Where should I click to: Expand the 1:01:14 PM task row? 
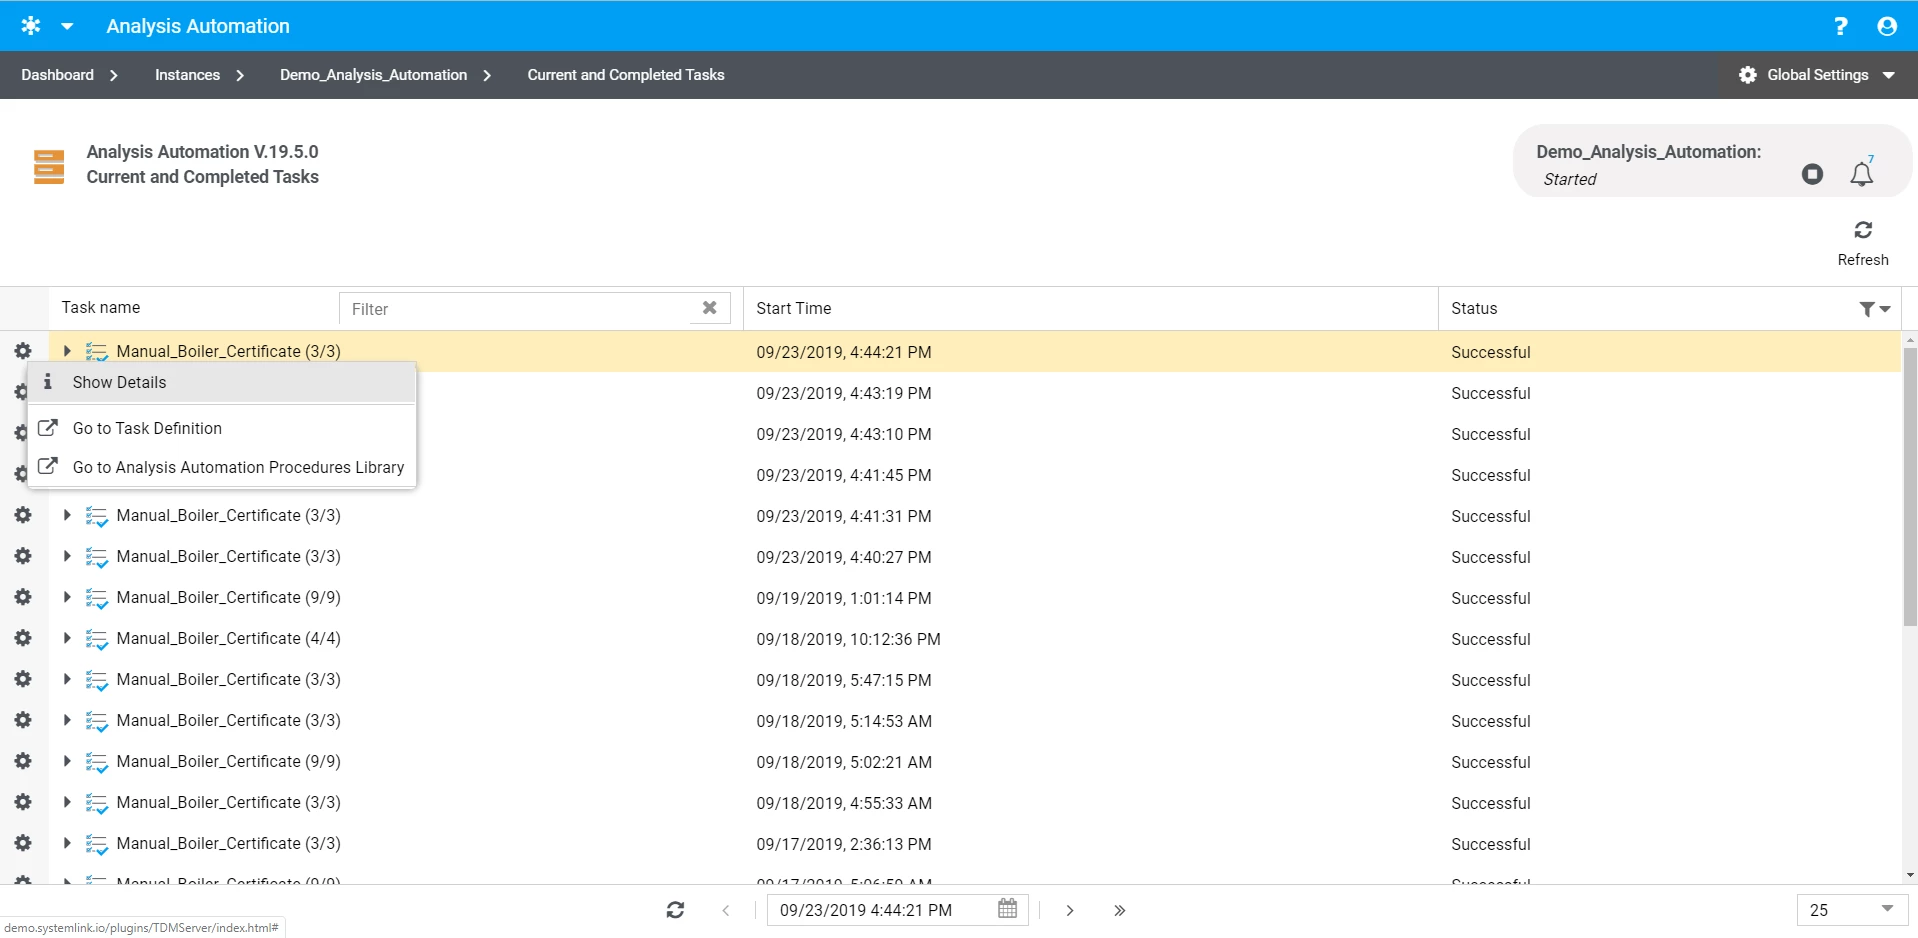pyautogui.click(x=67, y=597)
